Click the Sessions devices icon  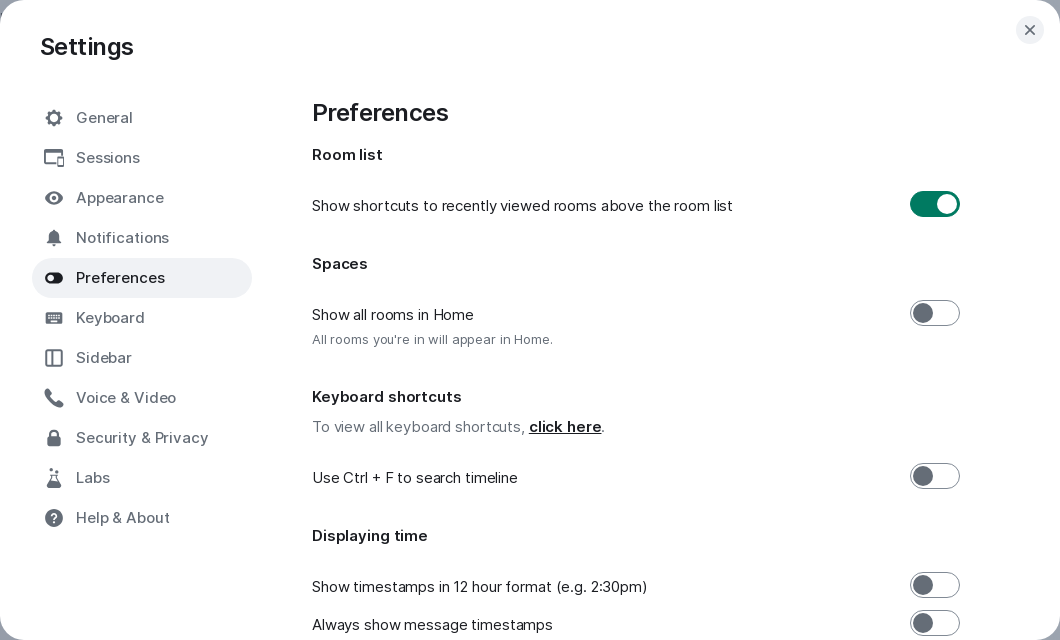[54, 158]
